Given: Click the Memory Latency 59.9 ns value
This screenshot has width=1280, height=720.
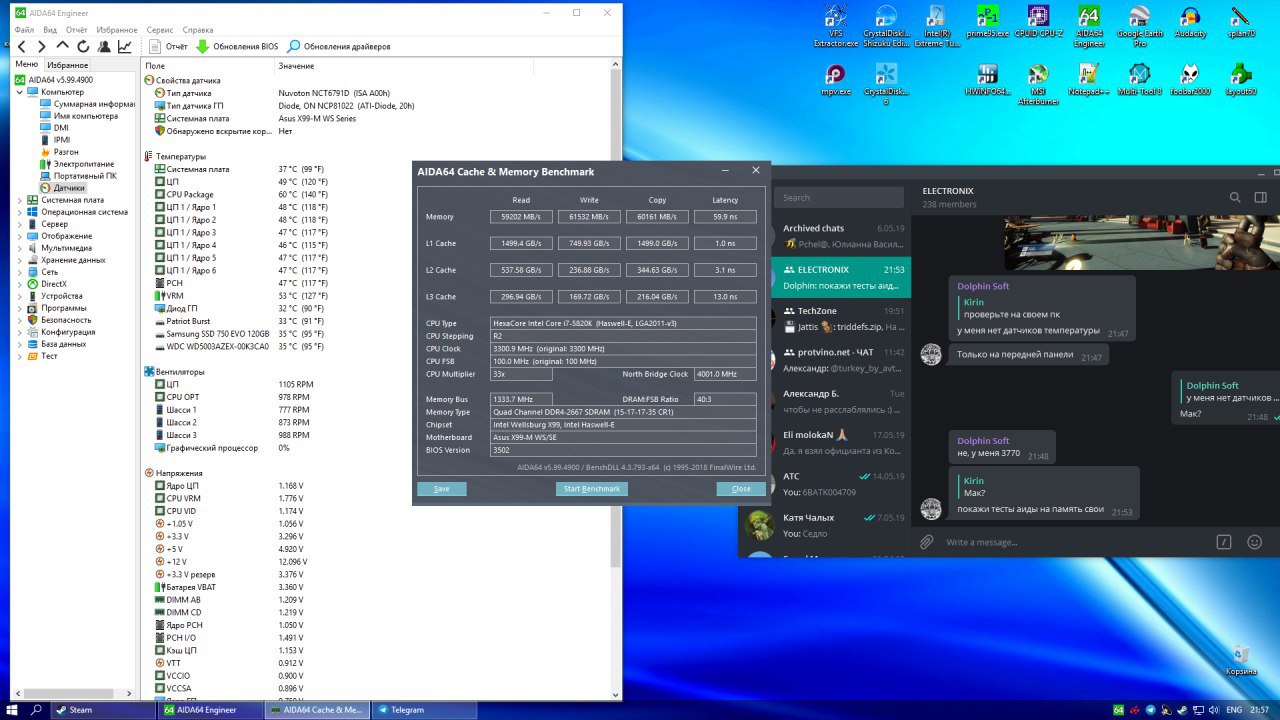Looking at the screenshot, I should coord(725,217).
